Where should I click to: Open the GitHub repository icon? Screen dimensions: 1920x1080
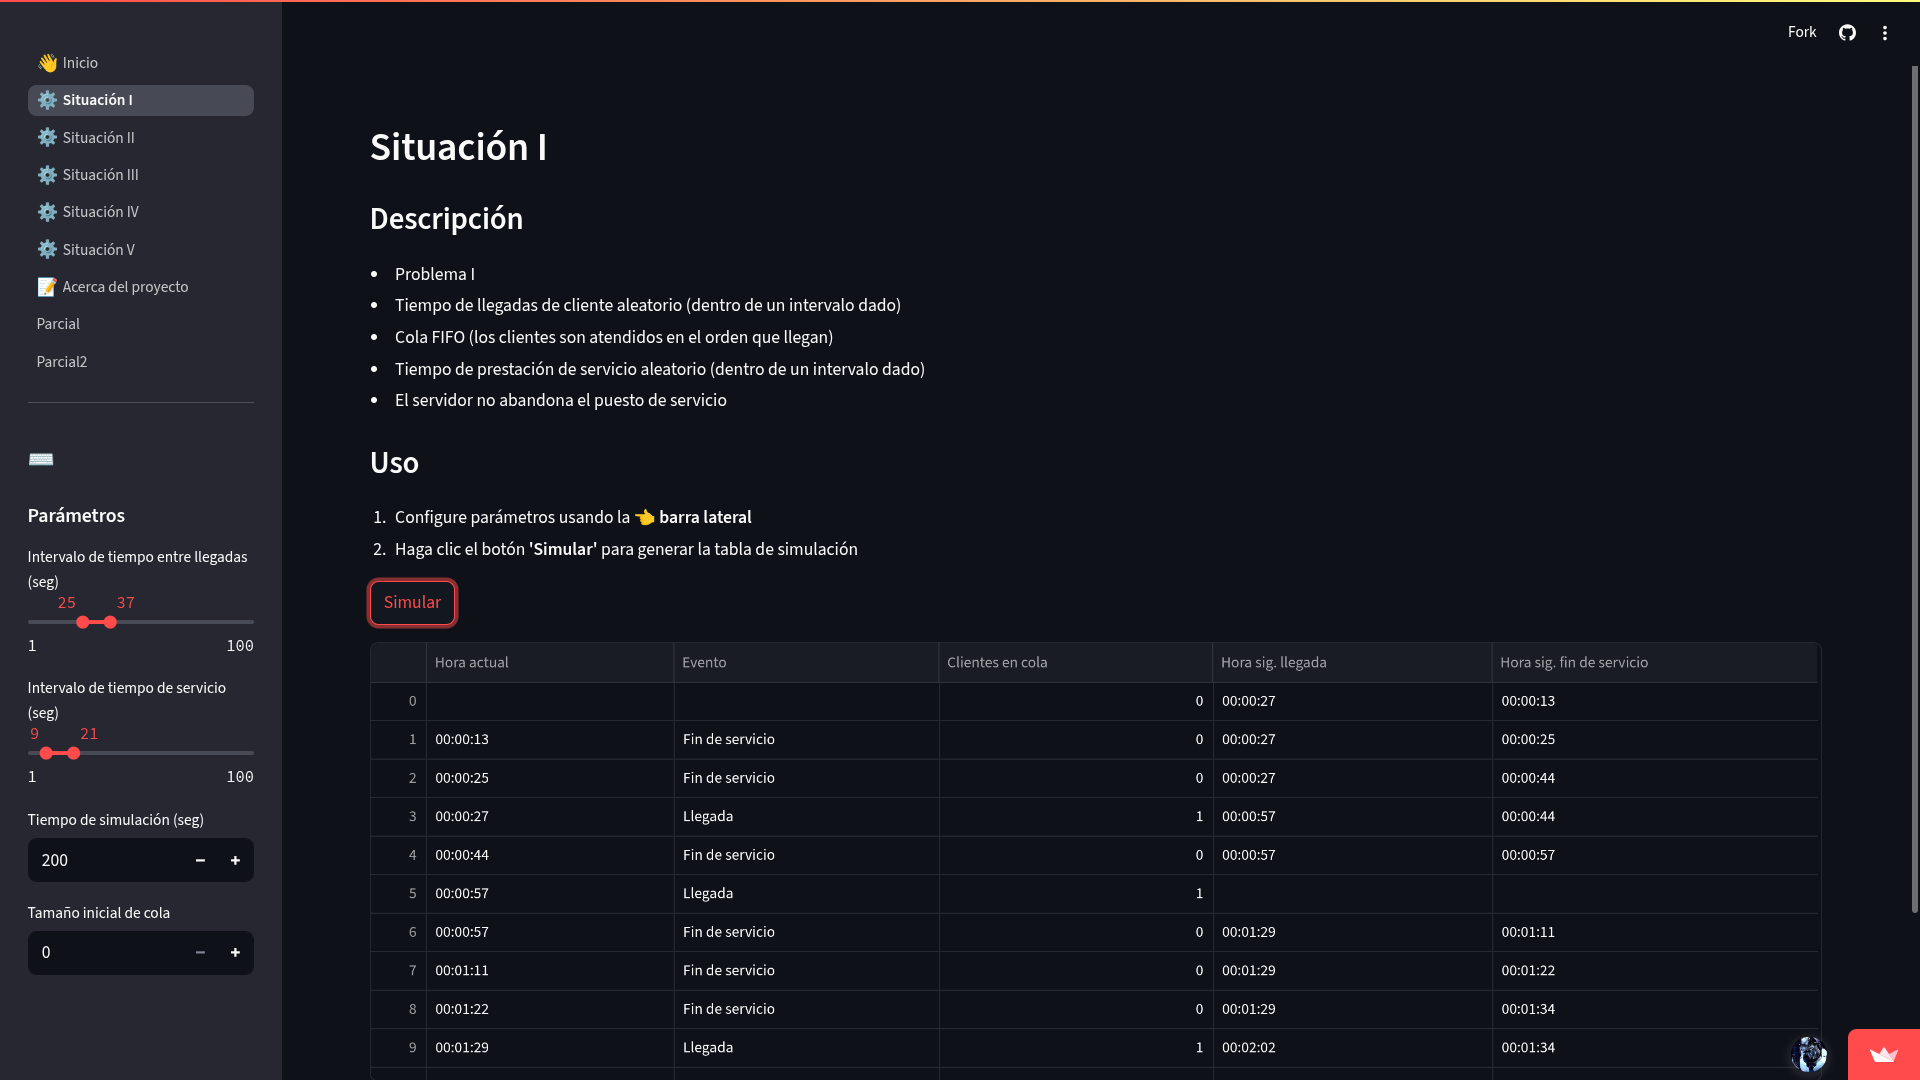1847,33
